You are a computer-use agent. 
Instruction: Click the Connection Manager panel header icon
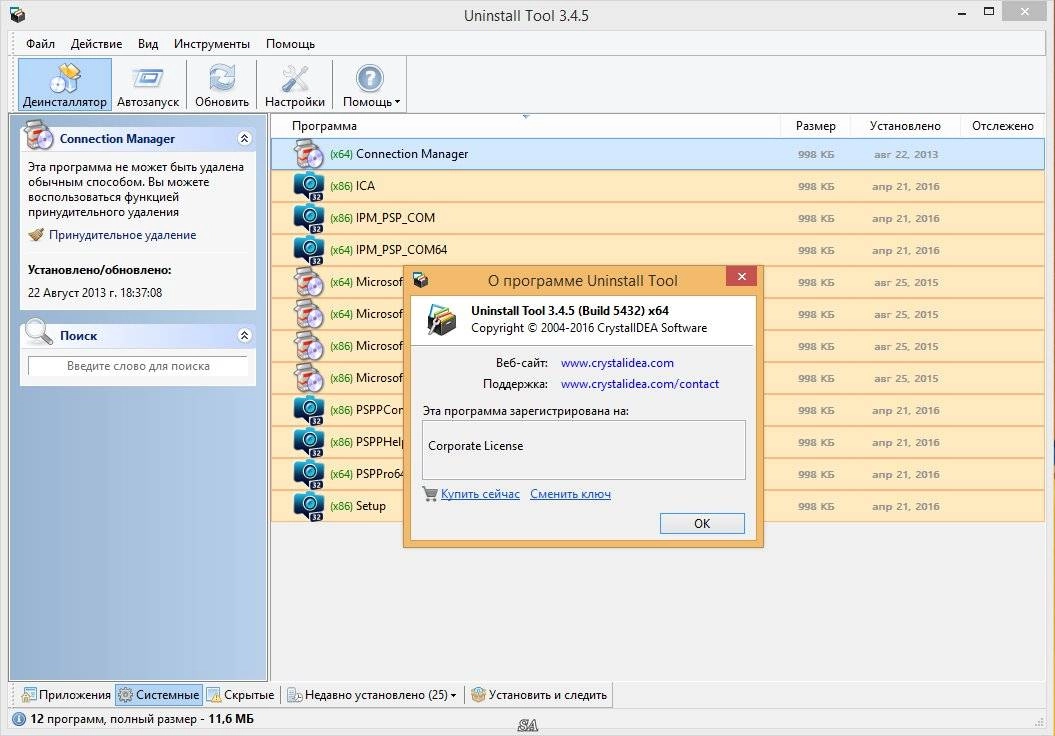(38, 136)
